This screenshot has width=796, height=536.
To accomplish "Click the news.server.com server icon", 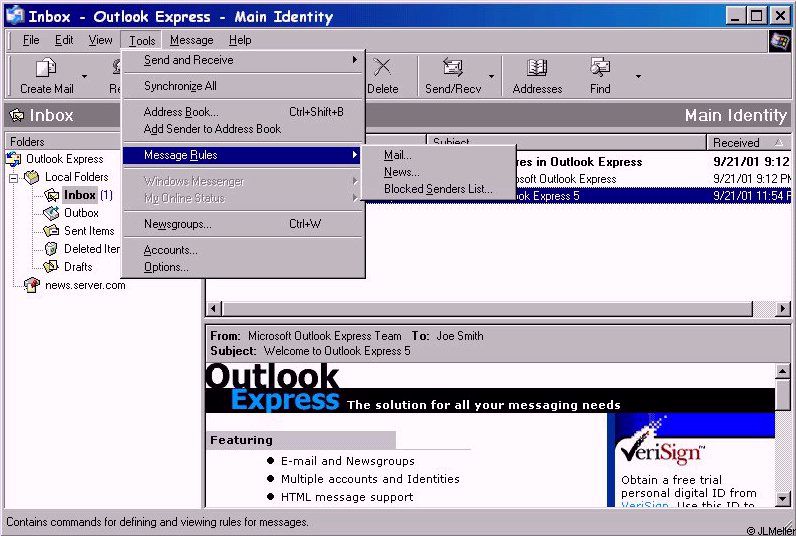I will tap(31, 285).
